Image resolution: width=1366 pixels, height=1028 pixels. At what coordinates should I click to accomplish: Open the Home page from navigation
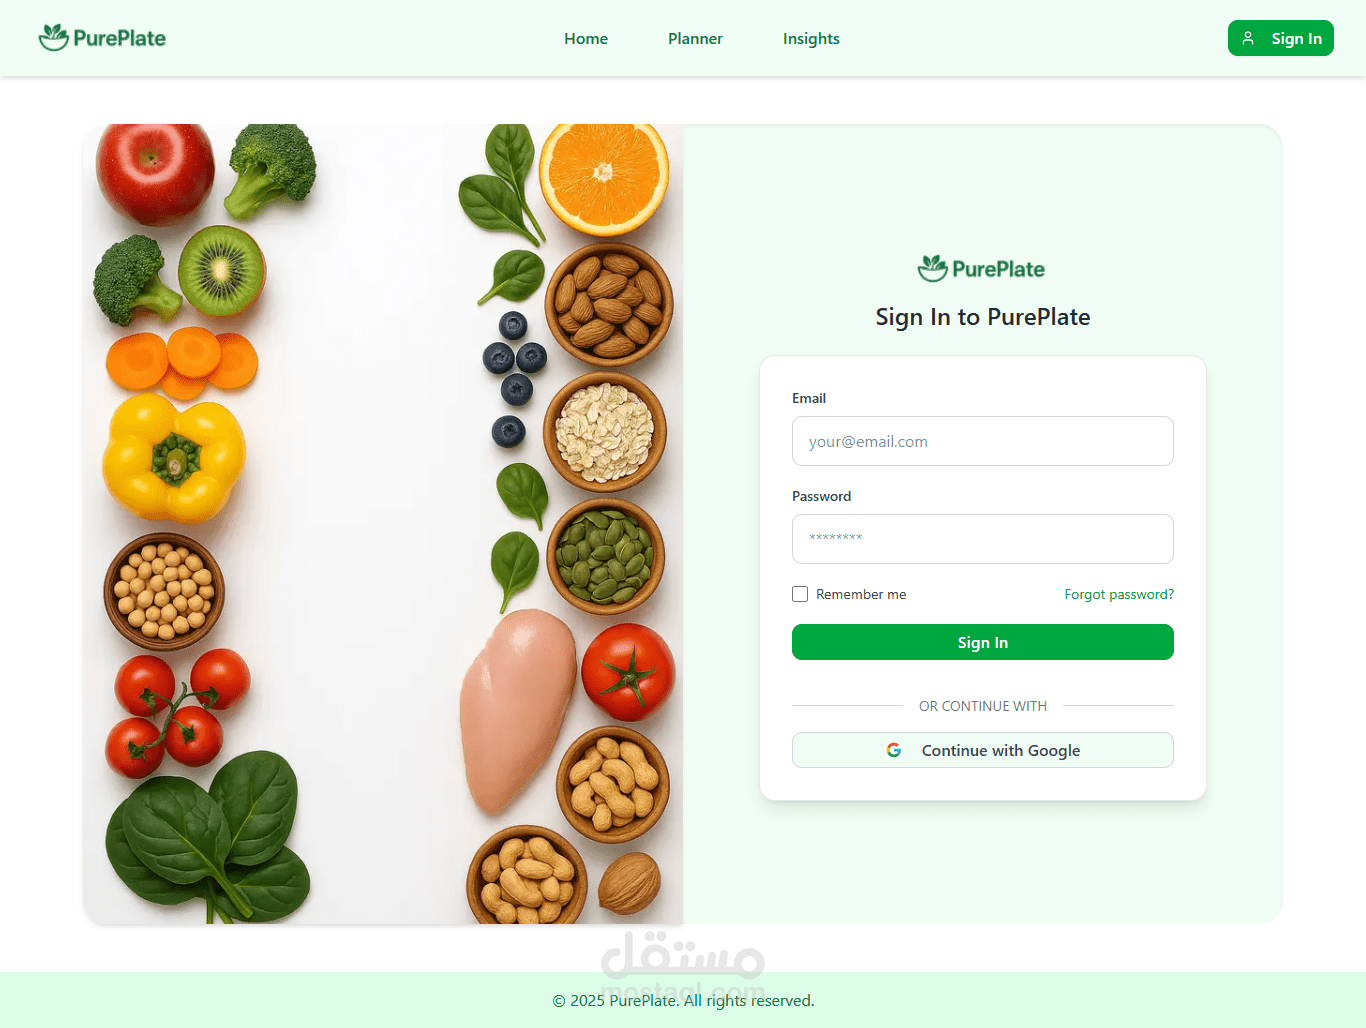coord(586,38)
